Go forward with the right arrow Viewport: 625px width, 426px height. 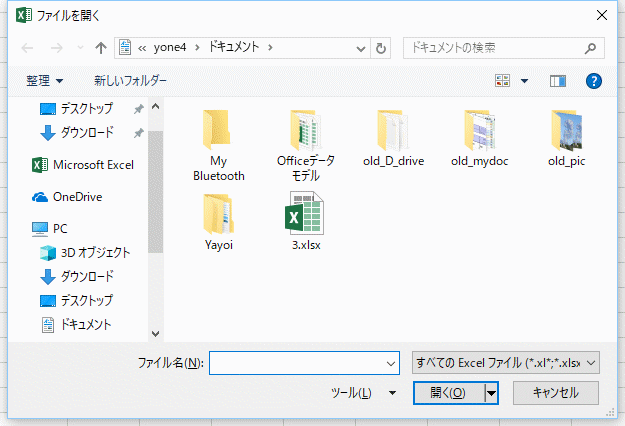[57, 48]
